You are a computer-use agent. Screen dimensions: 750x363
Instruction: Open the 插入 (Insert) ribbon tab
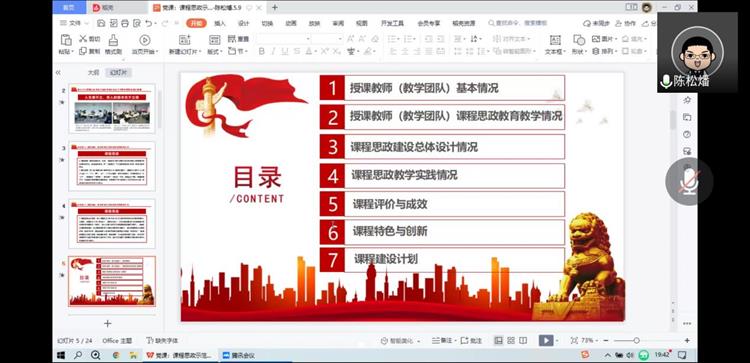point(220,23)
